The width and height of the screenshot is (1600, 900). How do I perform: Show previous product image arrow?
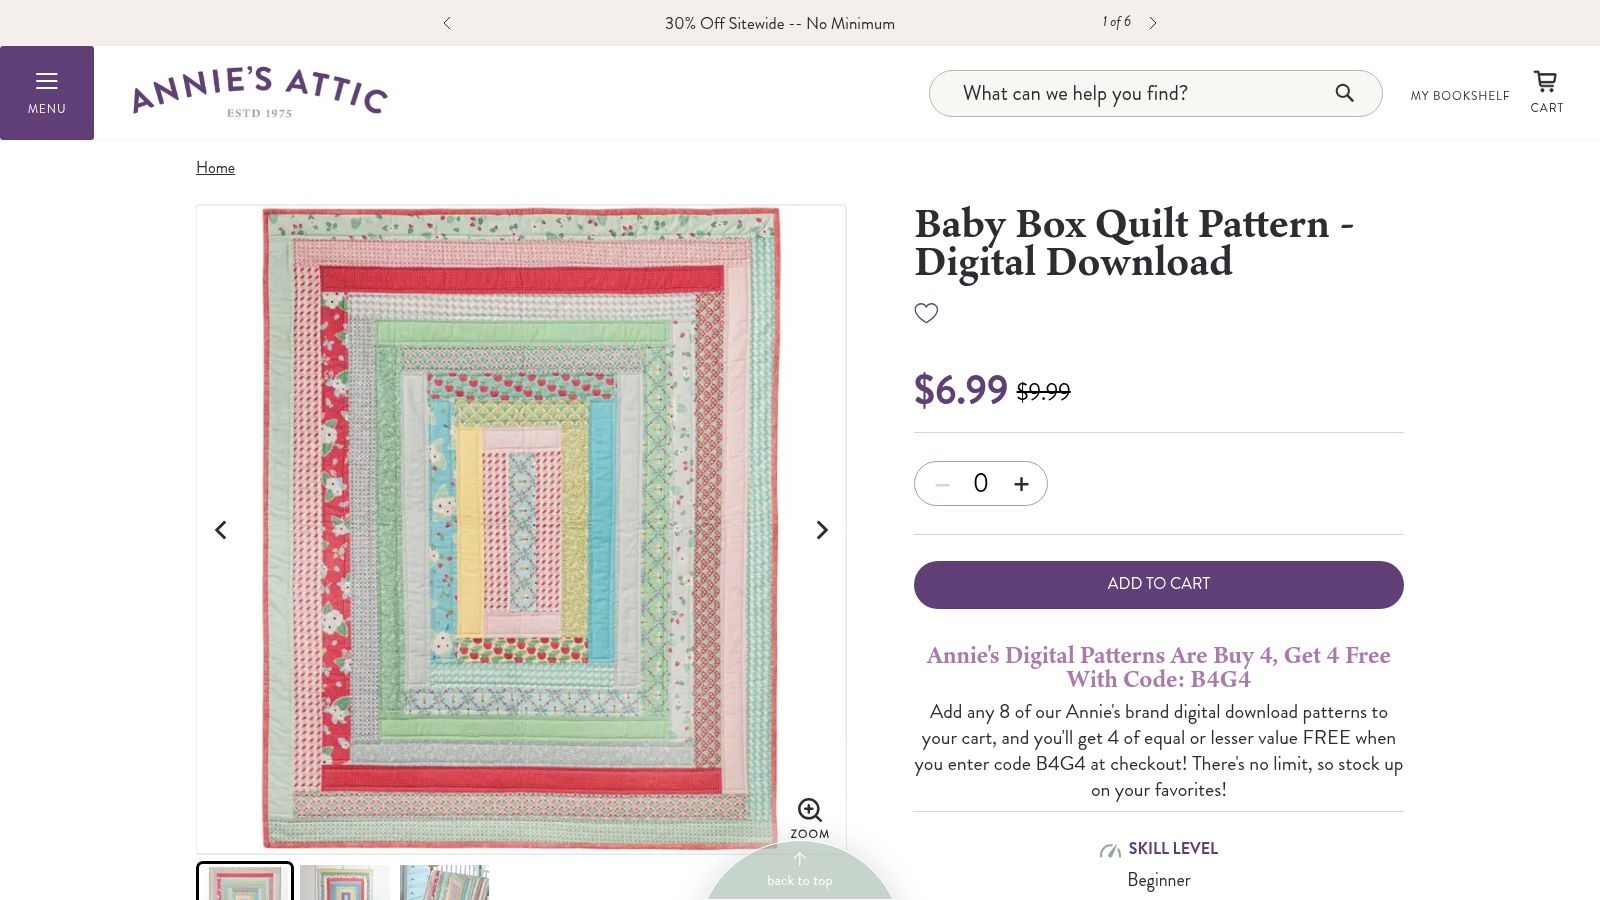click(x=221, y=530)
